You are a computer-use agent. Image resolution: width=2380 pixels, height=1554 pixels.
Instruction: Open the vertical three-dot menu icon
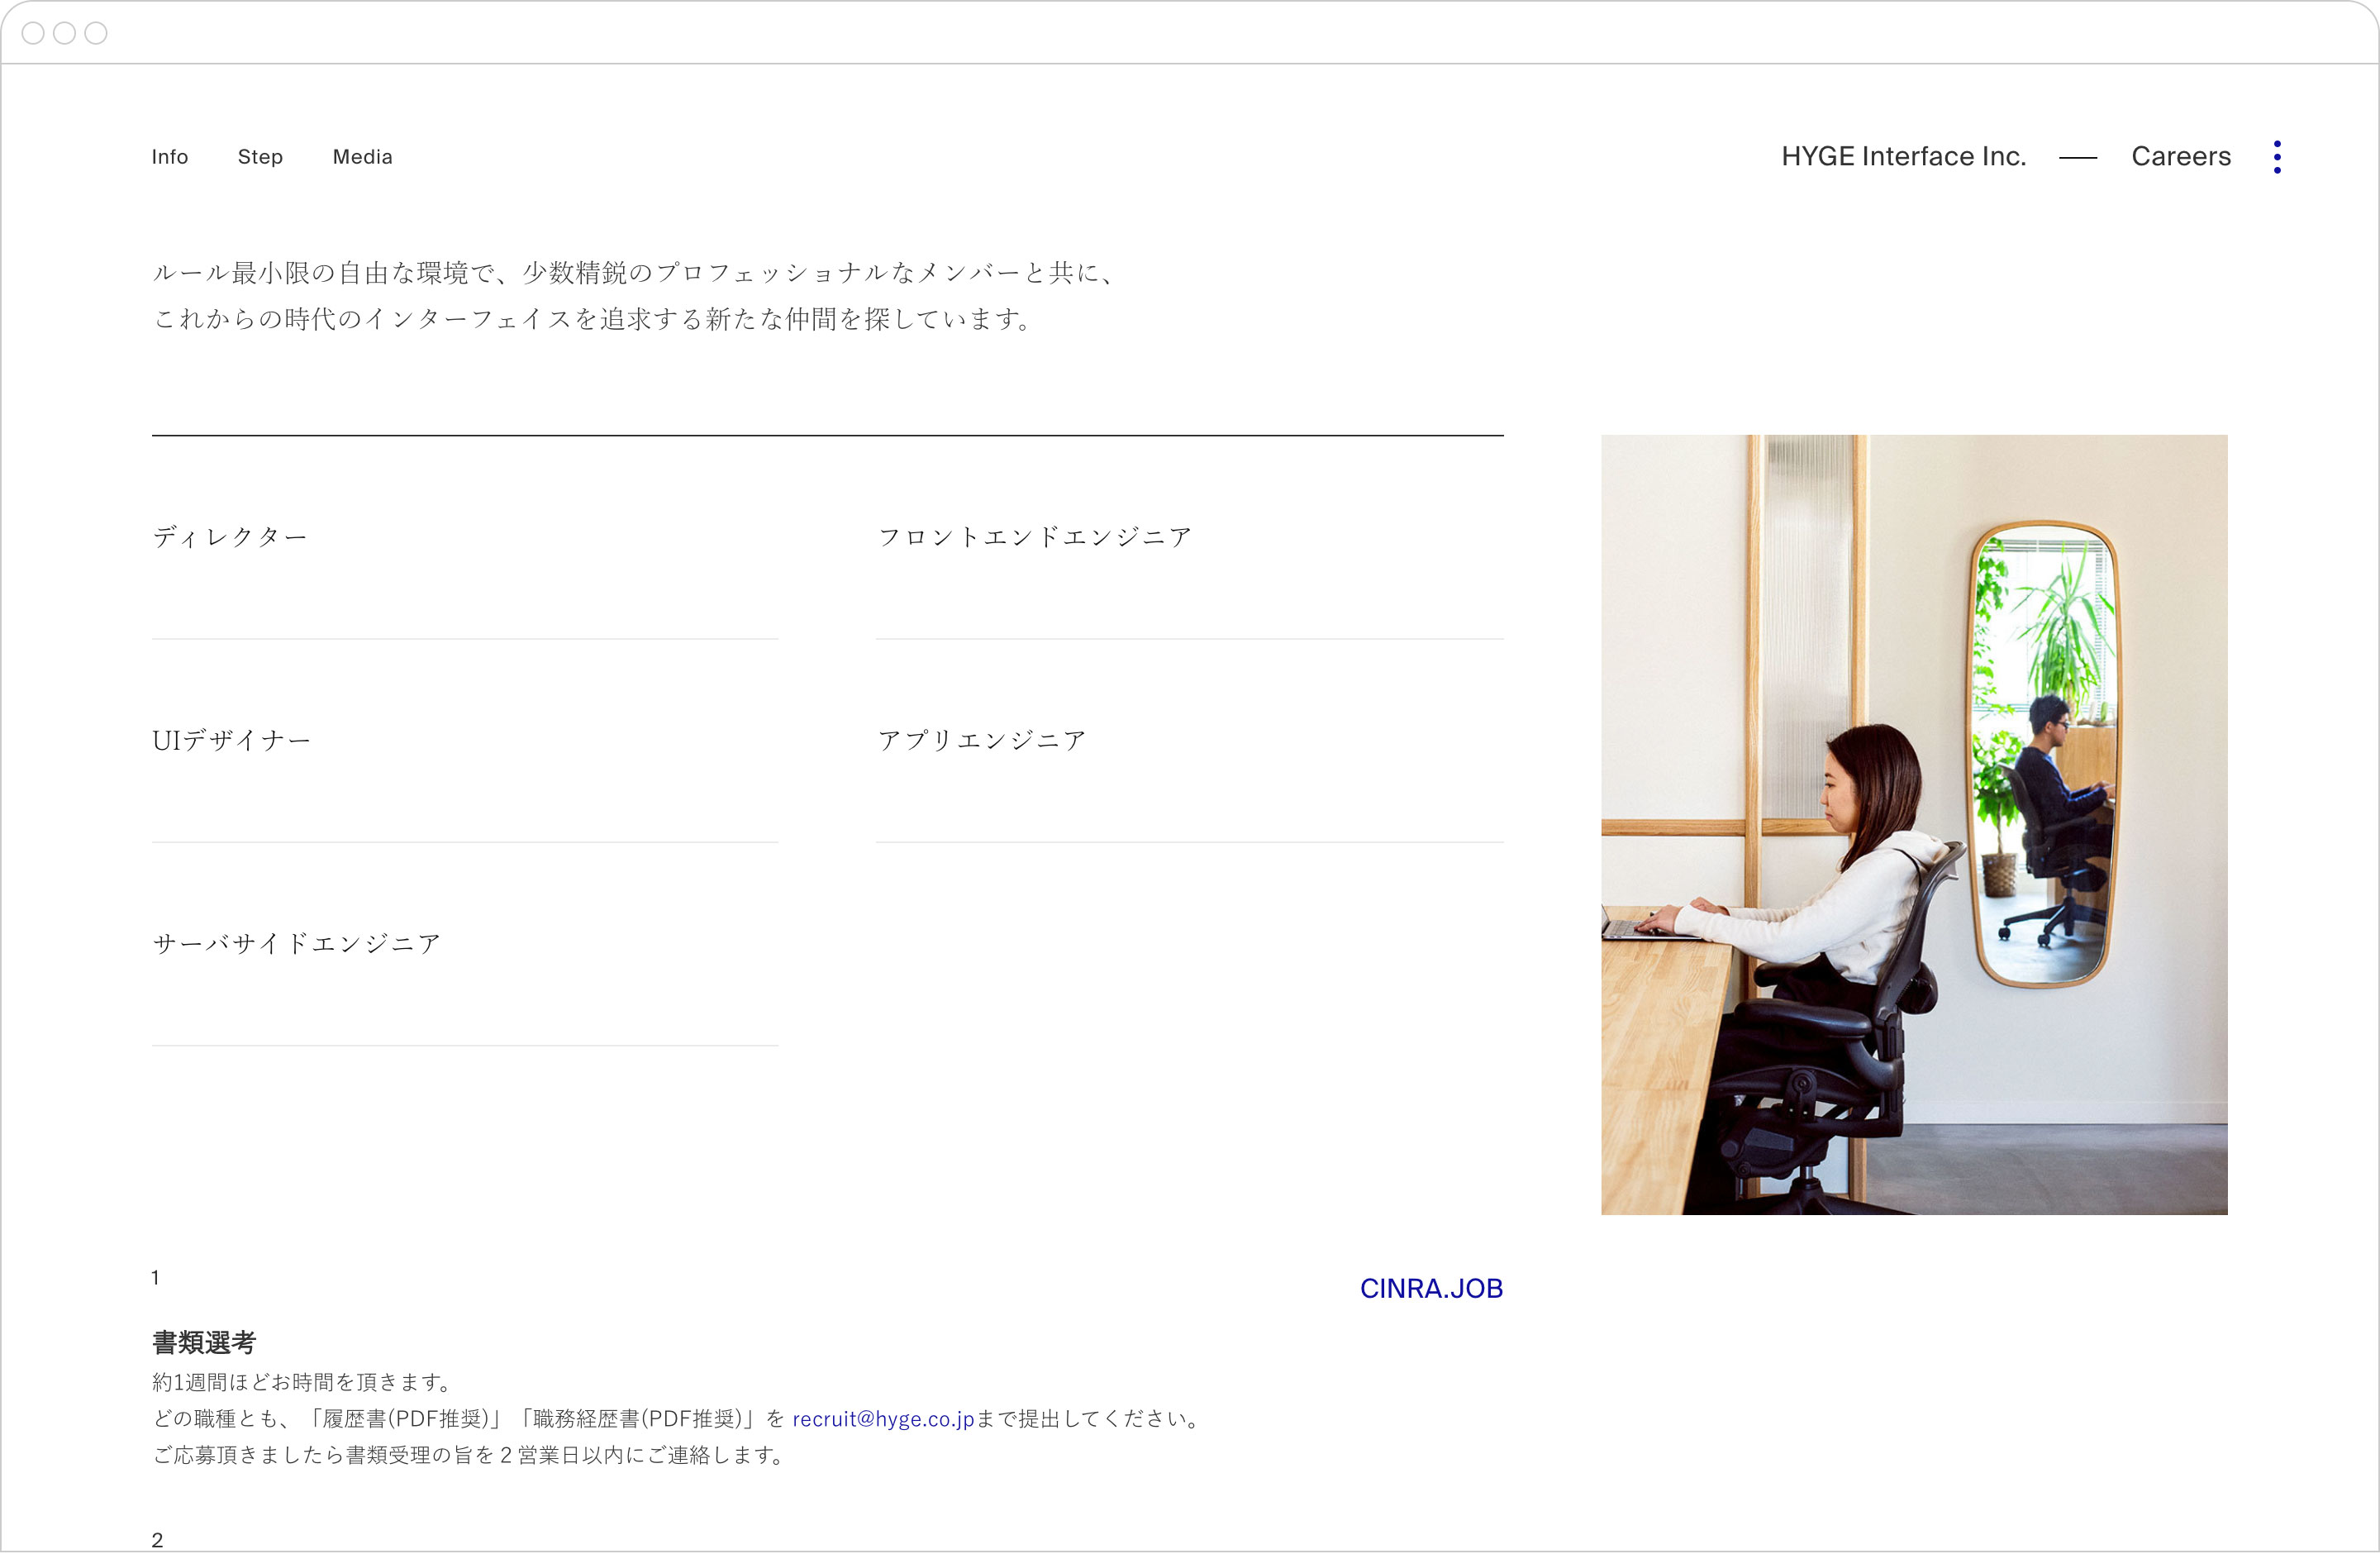2278,156
